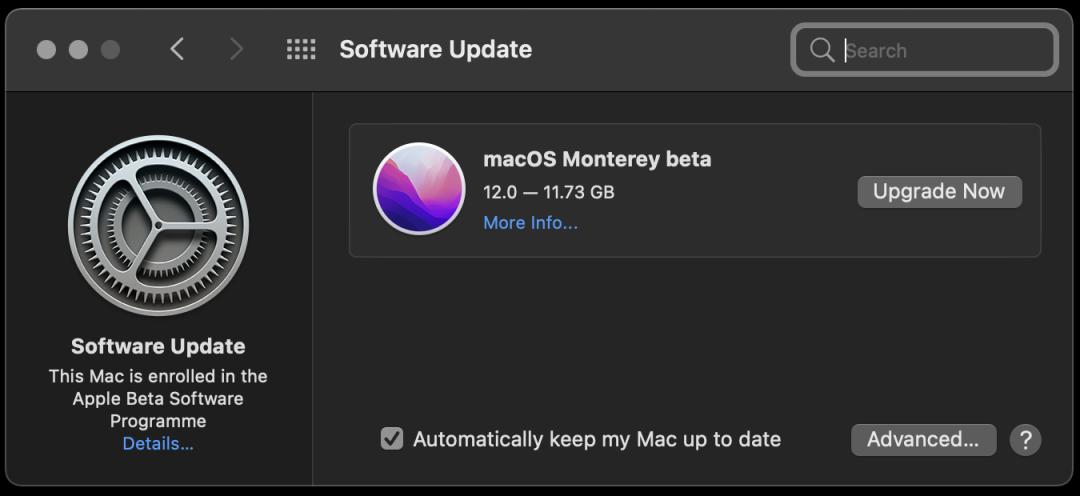This screenshot has width=1080, height=496.
Task: Click the magnifying glass search icon
Action: click(x=822, y=50)
